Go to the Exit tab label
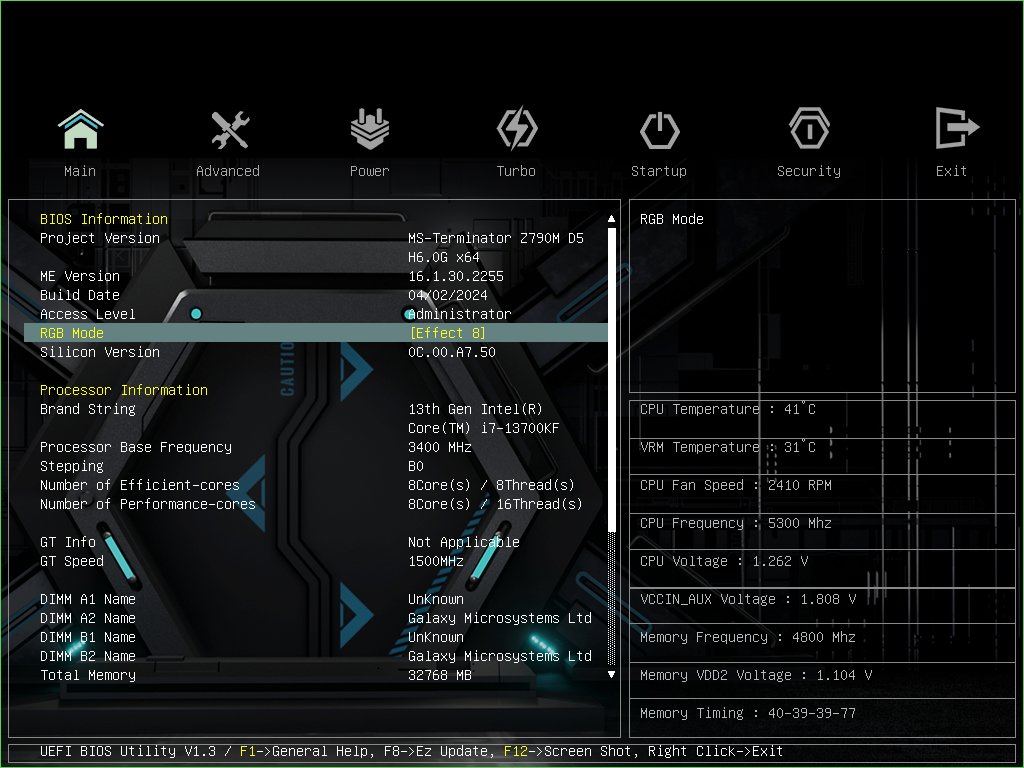Viewport: 1024px width, 768px height. (951, 171)
